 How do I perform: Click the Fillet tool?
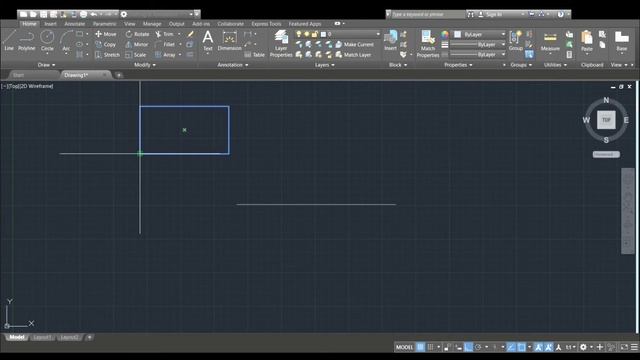coord(165,44)
